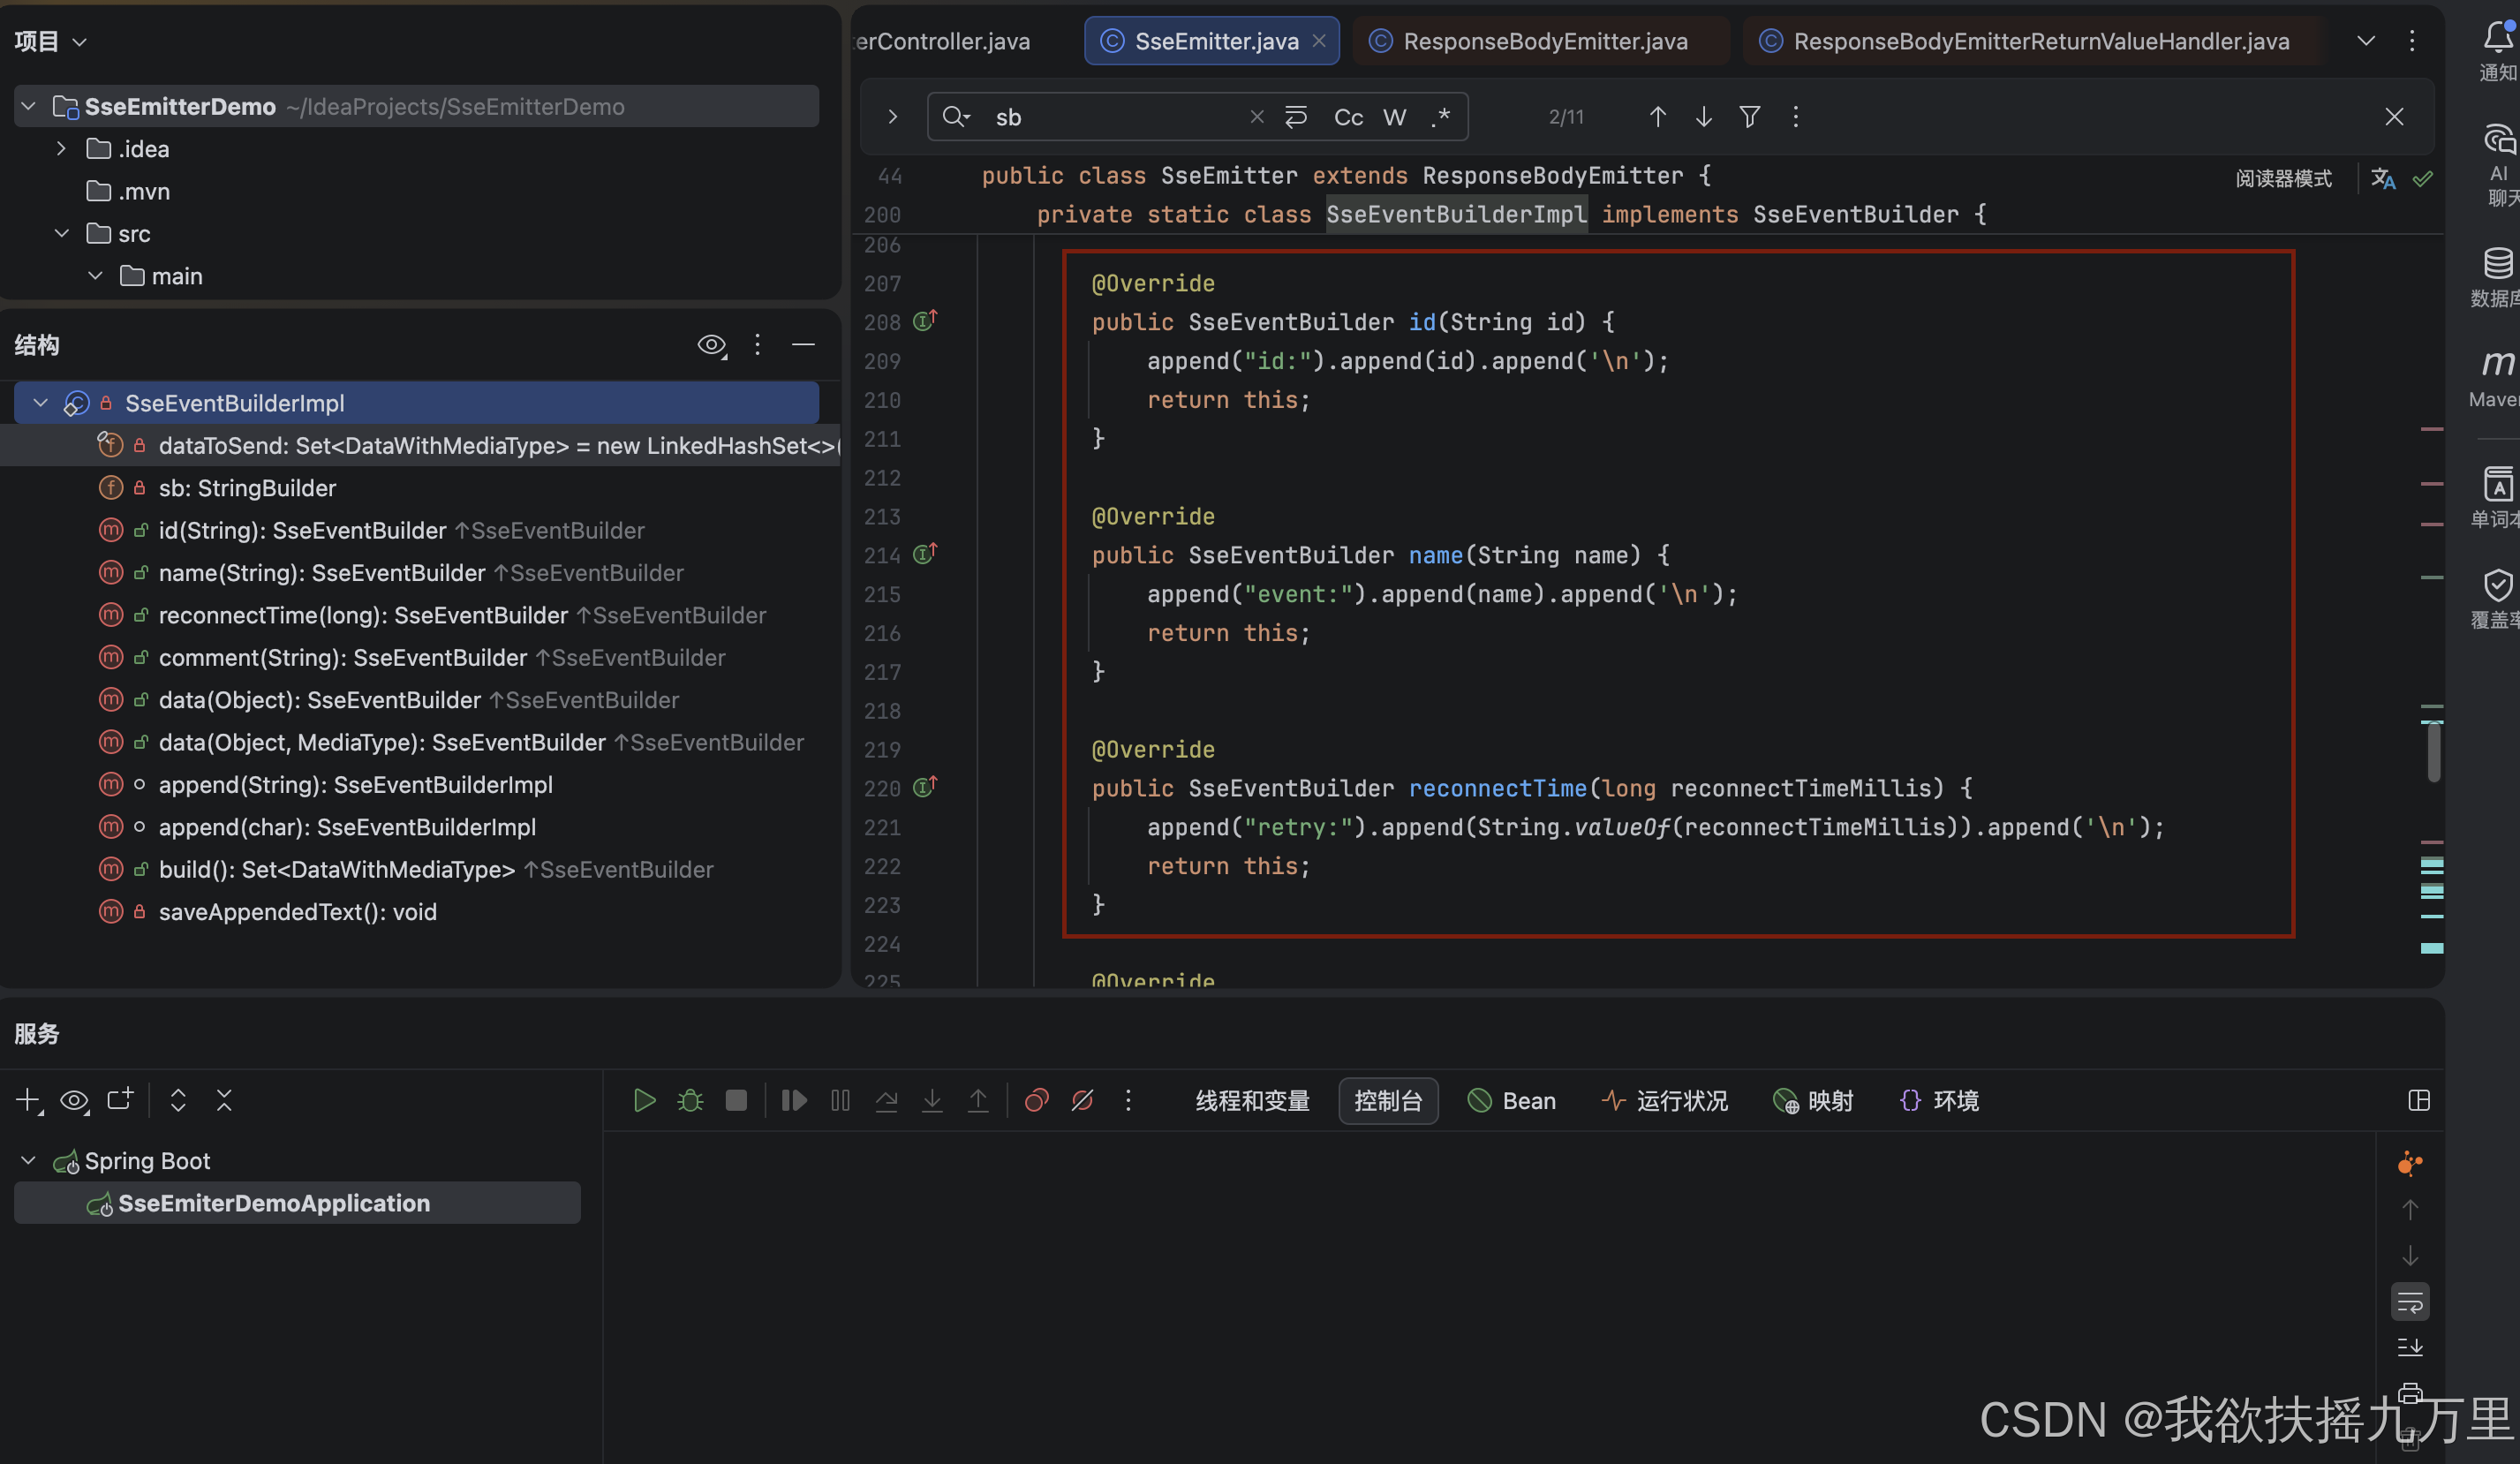
Task: Toggle Match Case (Cc) search option
Action: (1348, 117)
